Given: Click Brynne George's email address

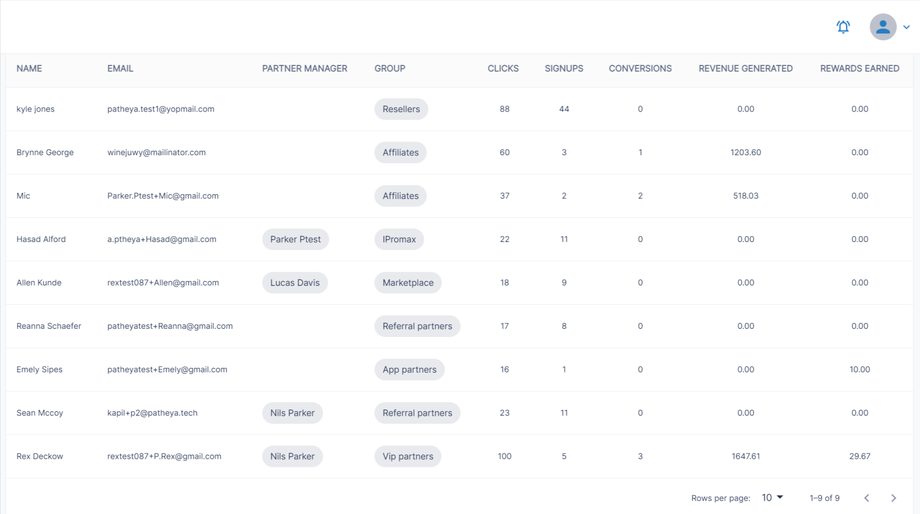Looking at the screenshot, I should click(x=156, y=153).
